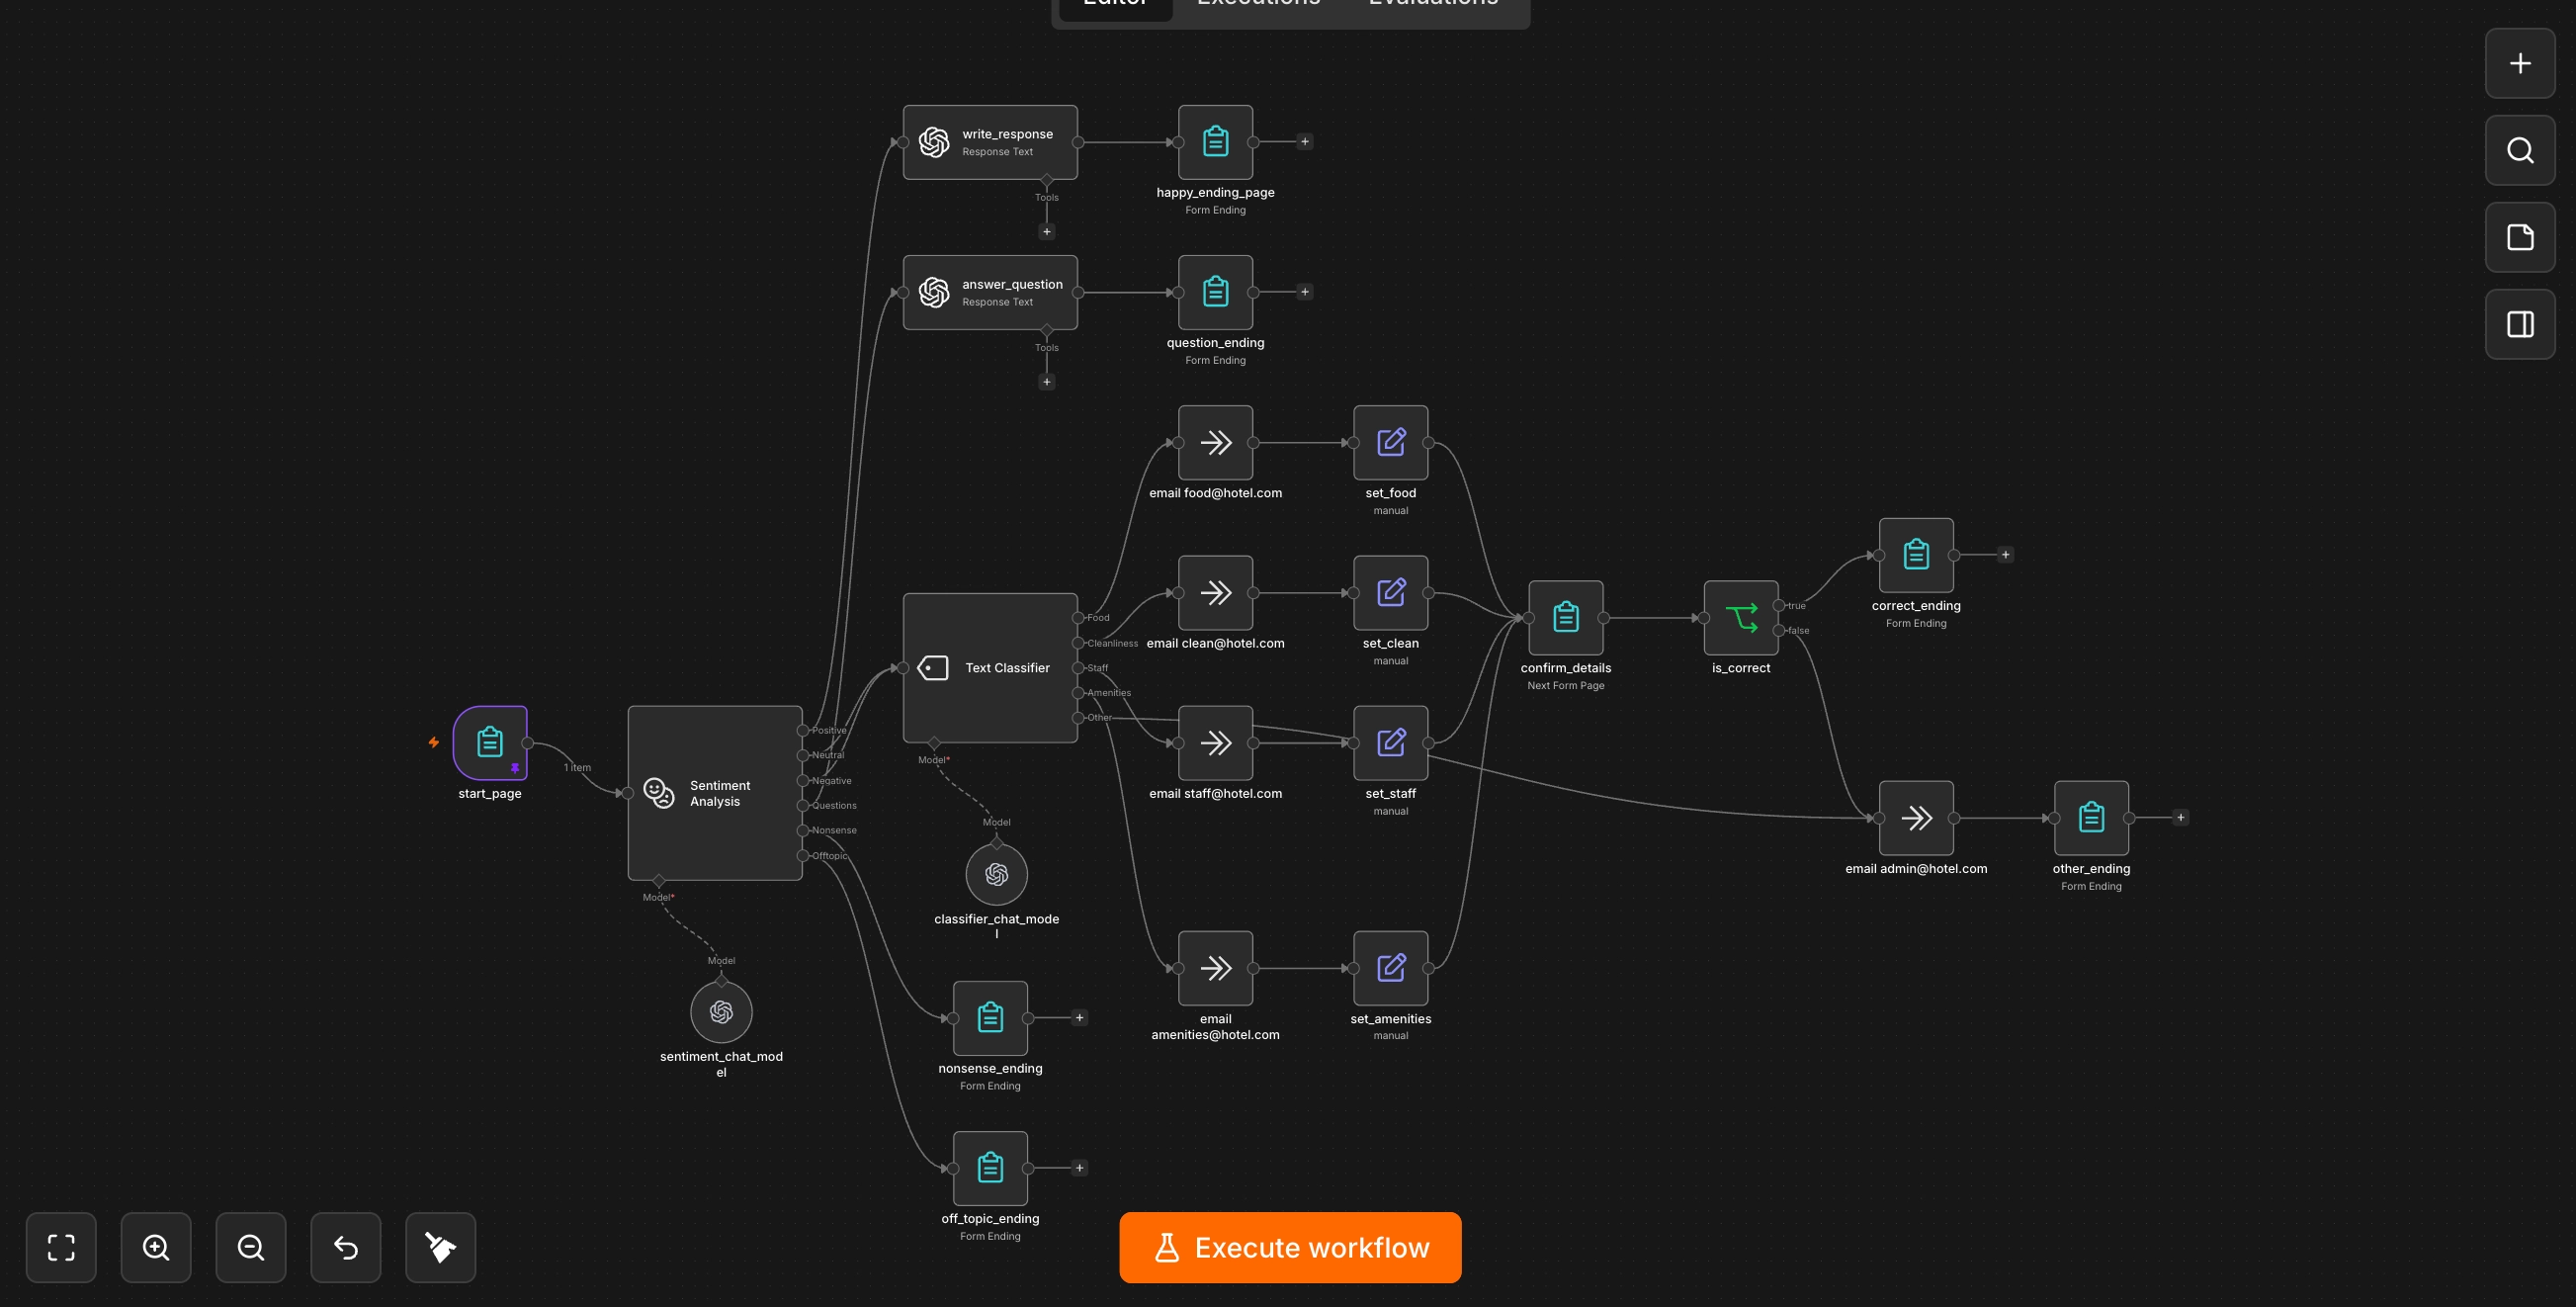Zoom out of the canvas

251,1247
